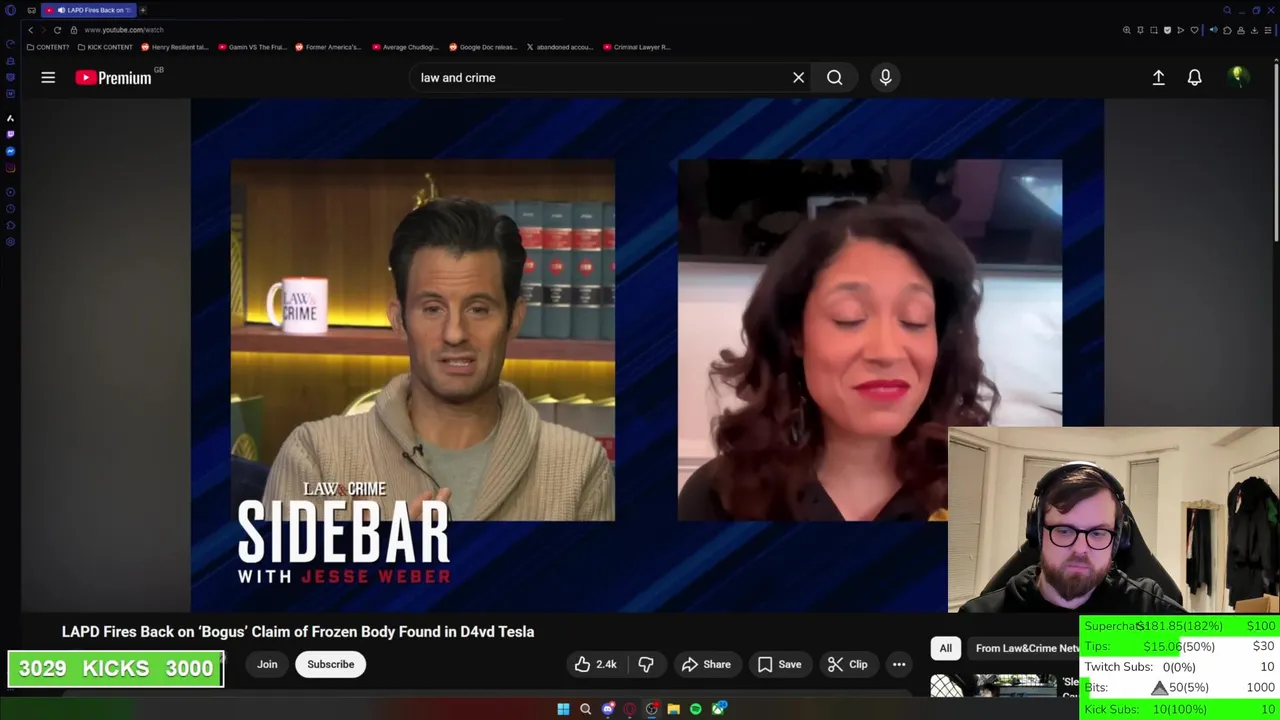1280x720 pixels.
Task: Go back with browser back arrow
Action: (30, 30)
